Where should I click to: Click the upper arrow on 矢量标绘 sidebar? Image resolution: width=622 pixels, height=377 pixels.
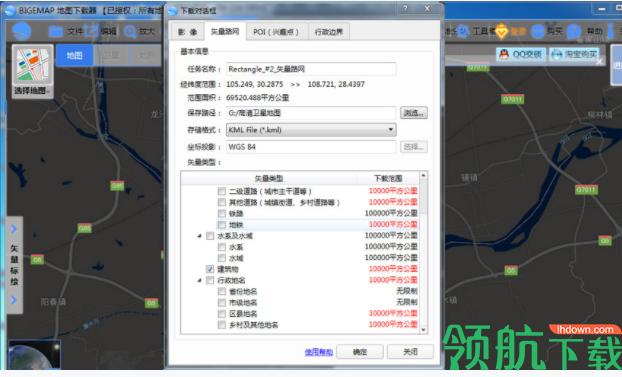click(14, 229)
